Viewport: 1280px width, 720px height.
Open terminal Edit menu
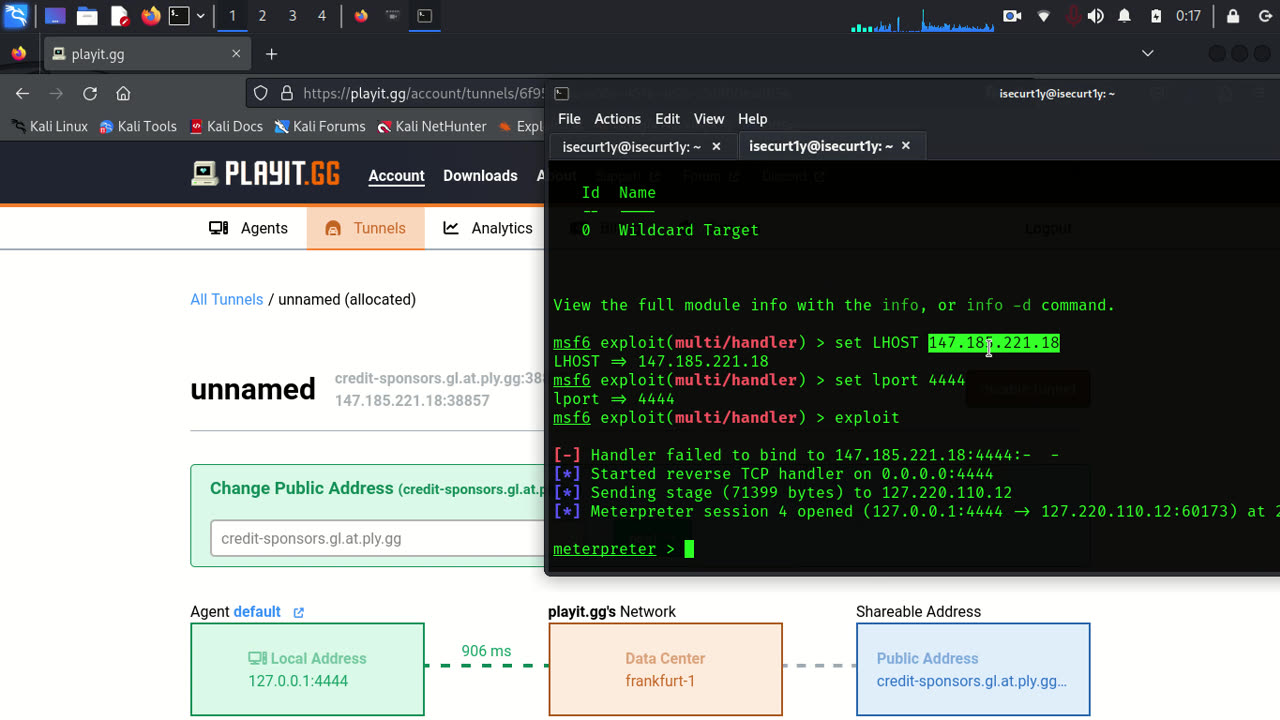[x=667, y=118]
